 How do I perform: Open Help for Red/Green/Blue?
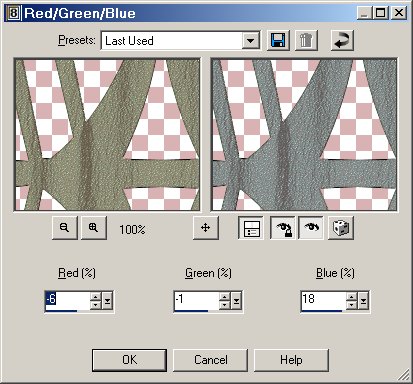tap(291, 360)
